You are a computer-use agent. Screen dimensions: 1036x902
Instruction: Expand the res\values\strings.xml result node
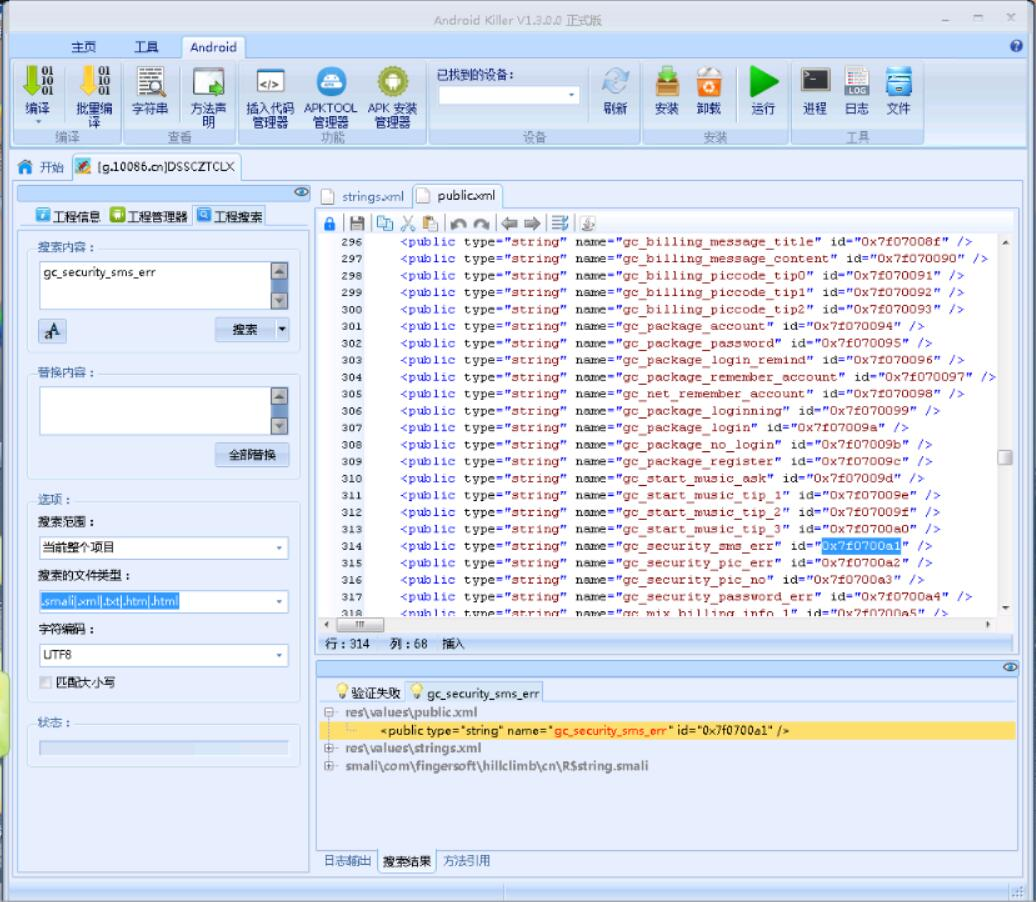click(x=328, y=748)
